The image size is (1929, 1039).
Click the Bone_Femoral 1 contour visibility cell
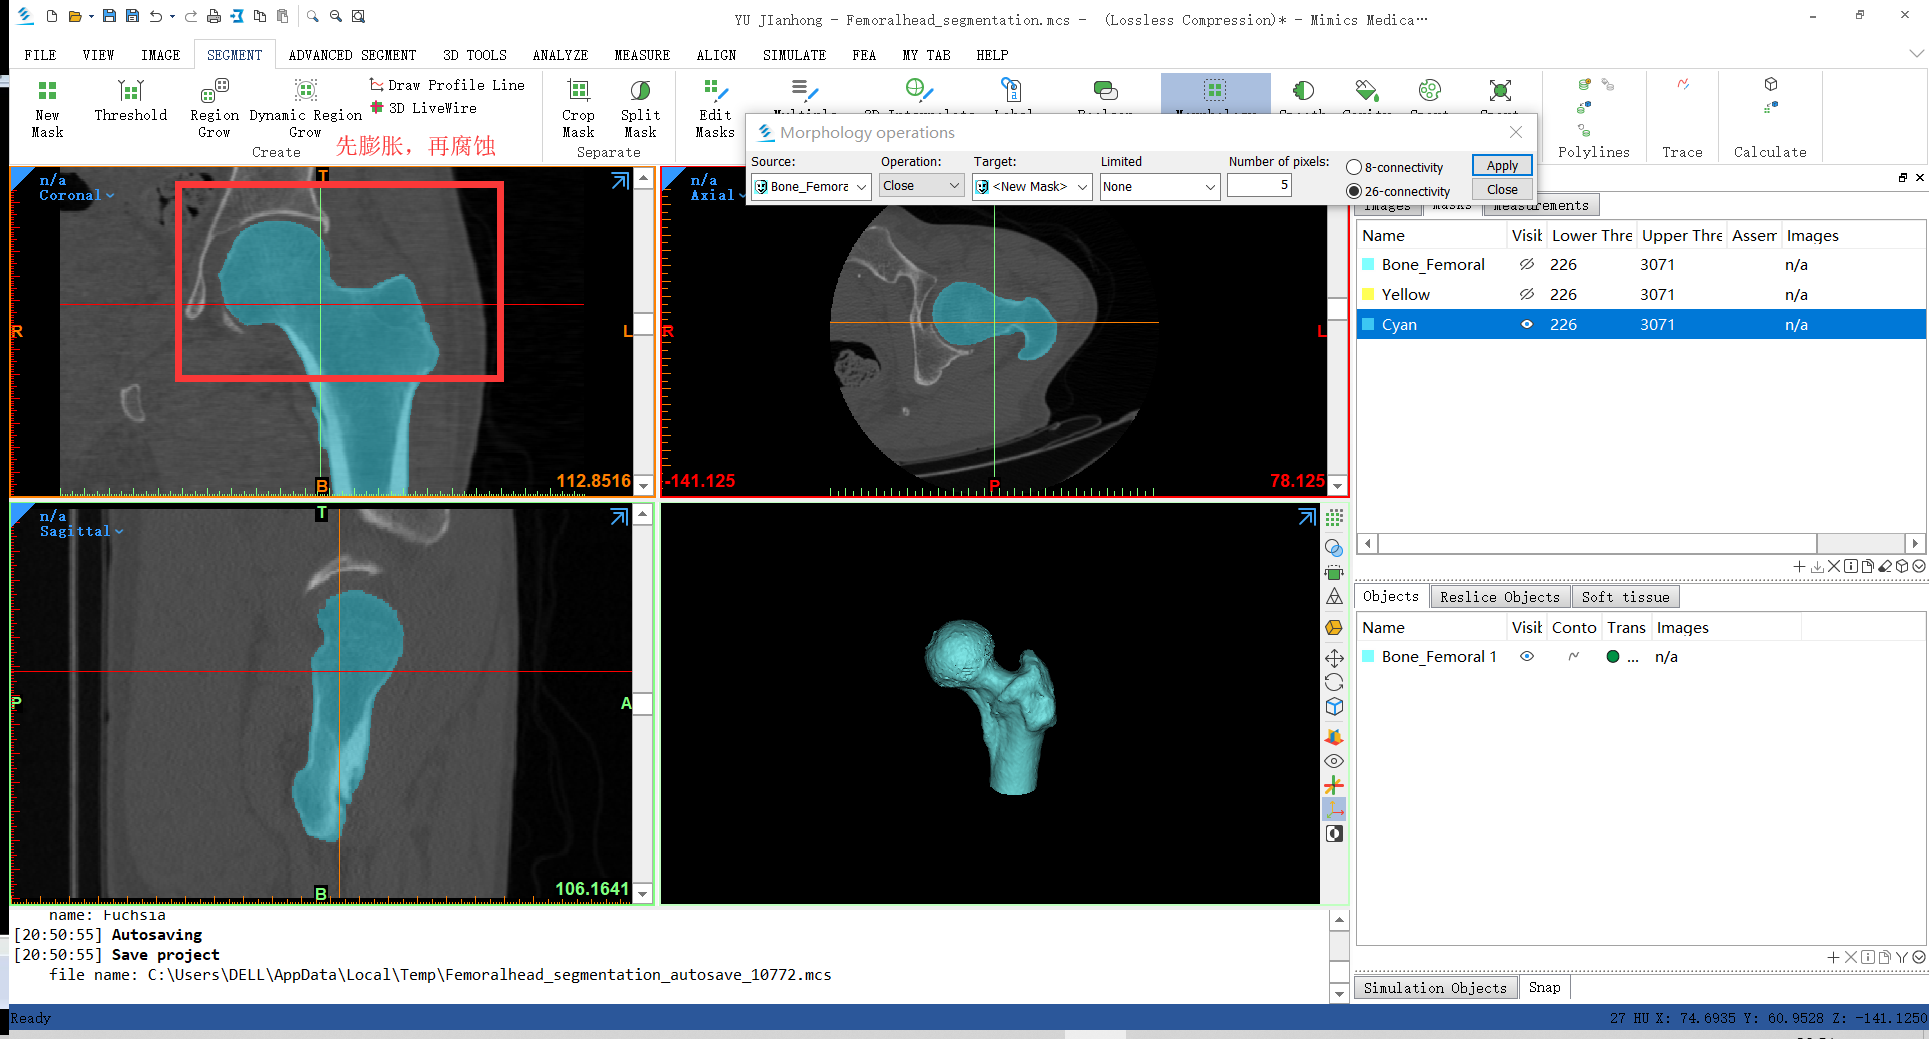(1574, 657)
